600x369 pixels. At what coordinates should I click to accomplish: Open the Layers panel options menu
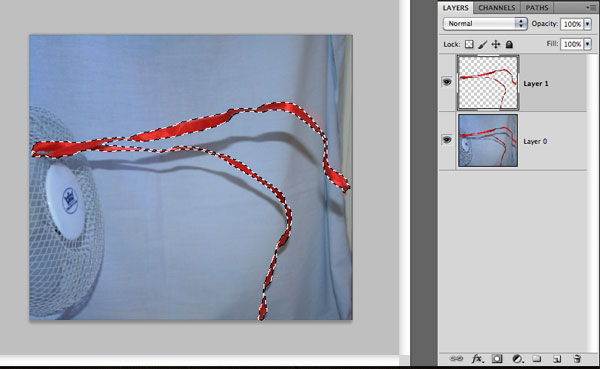click(590, 7)
